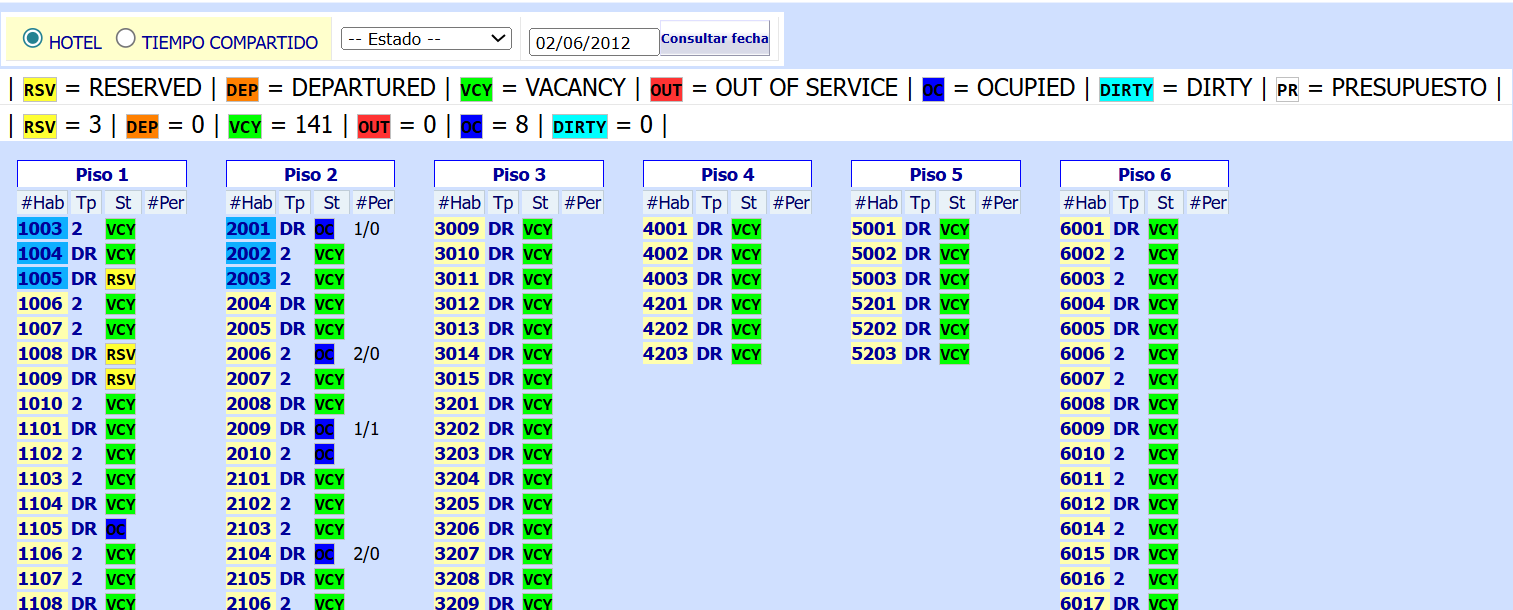Screen dimensions: 1513x610
Task: Open the Estado dropdown
Action: coord(426,39)
